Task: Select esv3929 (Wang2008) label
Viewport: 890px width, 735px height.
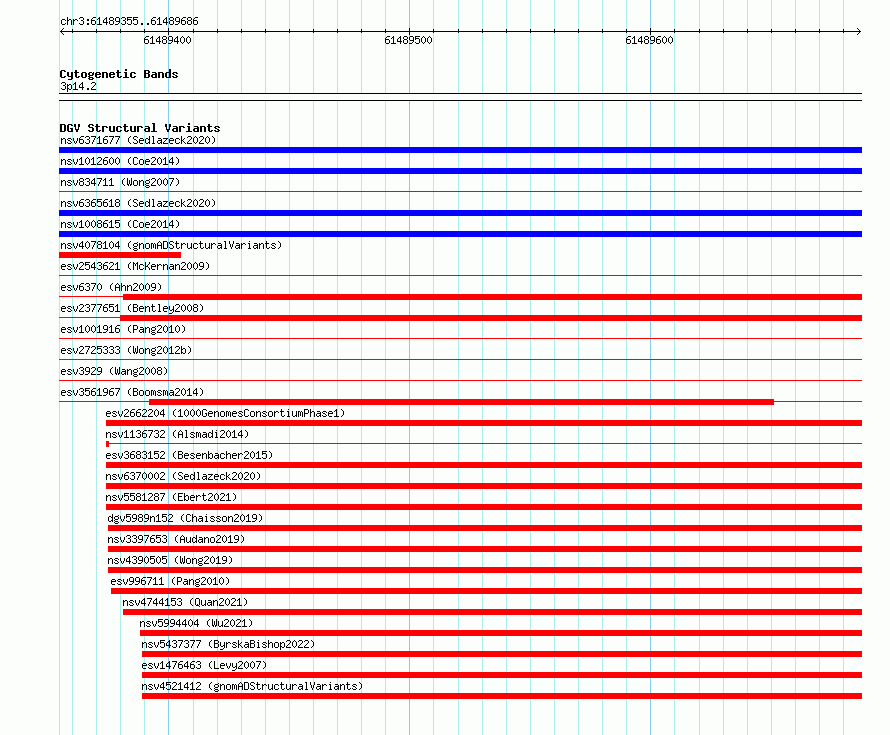Action: tap(114, 371)
